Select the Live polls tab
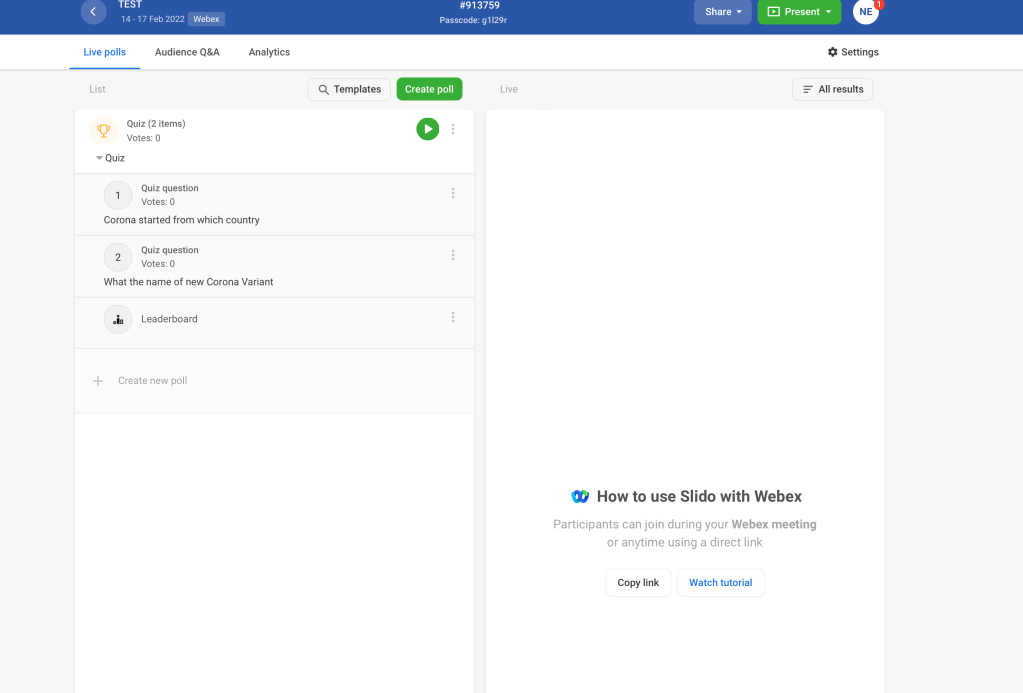Screen dimensions: 1023x693 [104, 52]
